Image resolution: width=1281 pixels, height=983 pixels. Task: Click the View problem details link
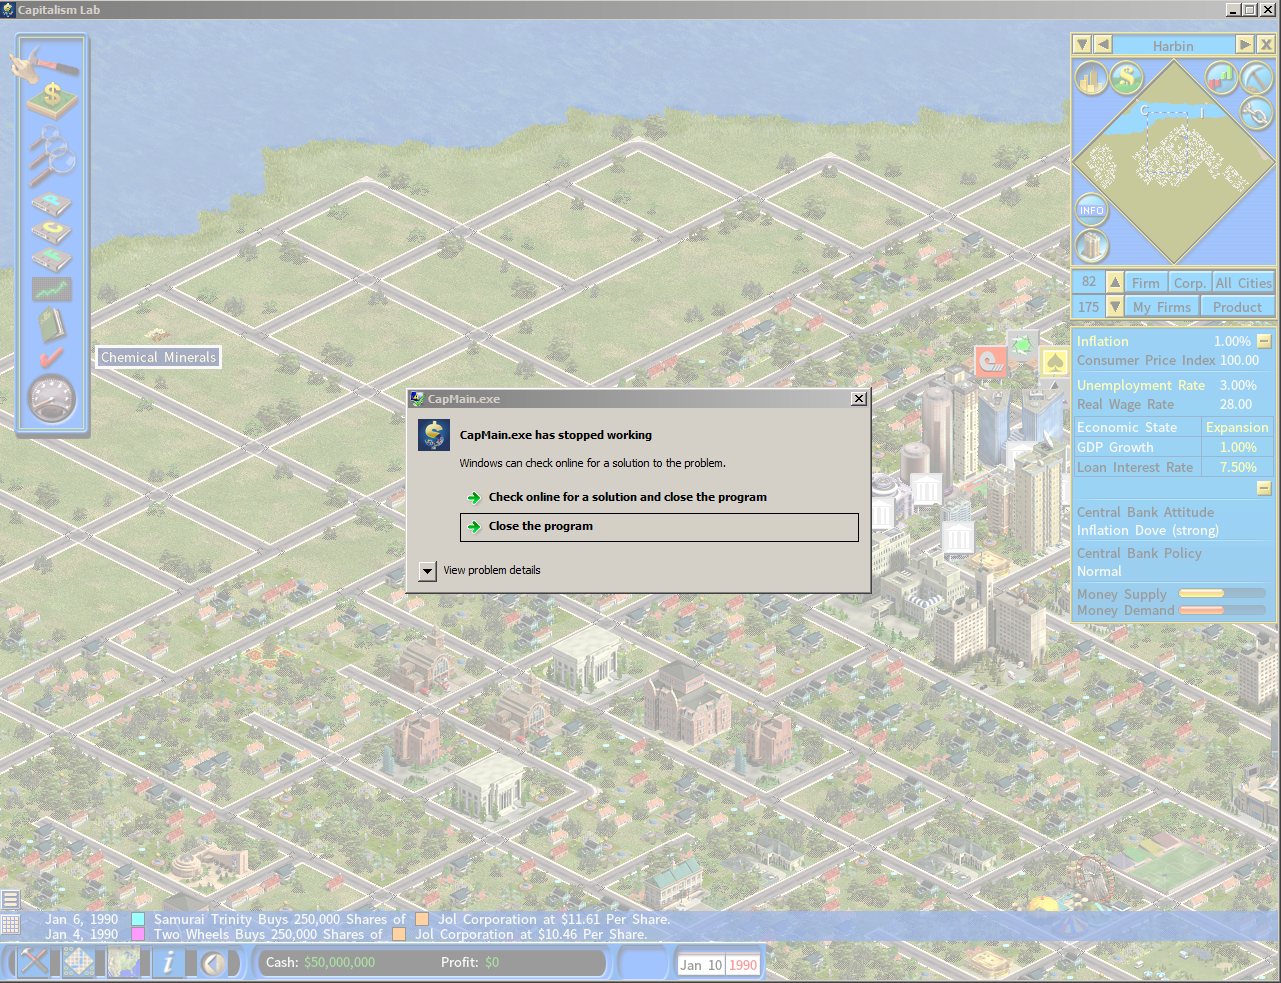click(x=492, y=570)
